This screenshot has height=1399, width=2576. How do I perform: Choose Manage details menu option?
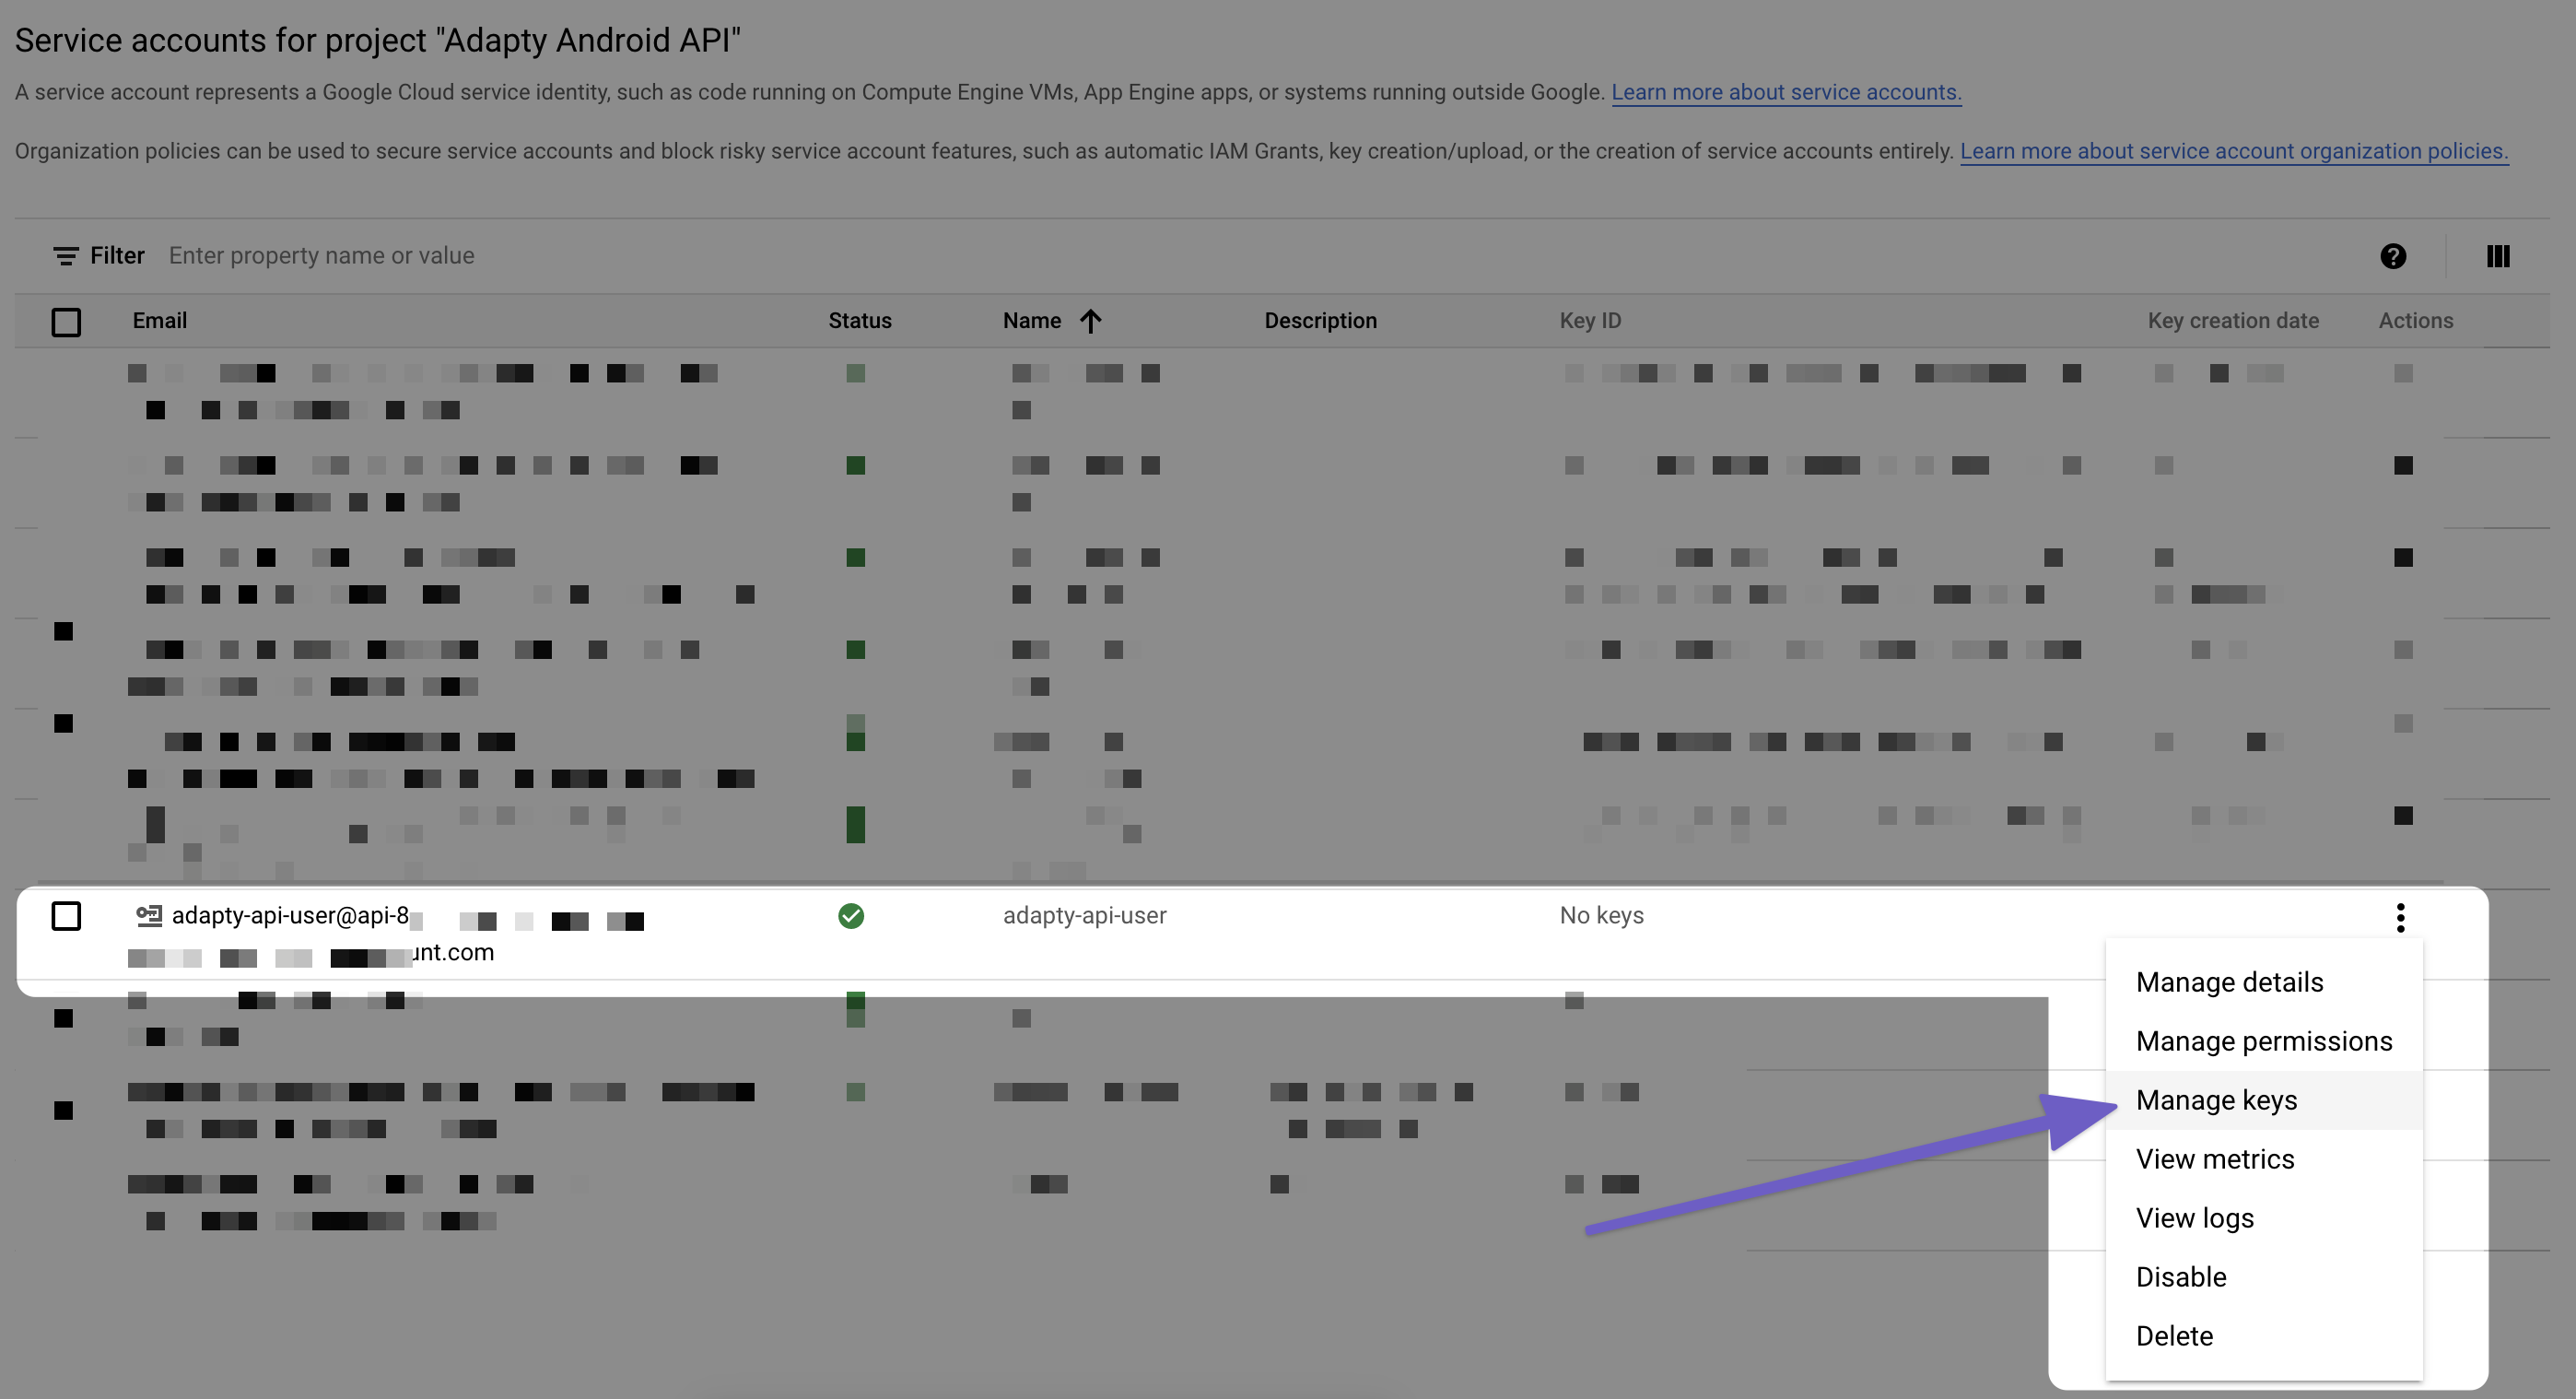click(x=2229, y=982)
